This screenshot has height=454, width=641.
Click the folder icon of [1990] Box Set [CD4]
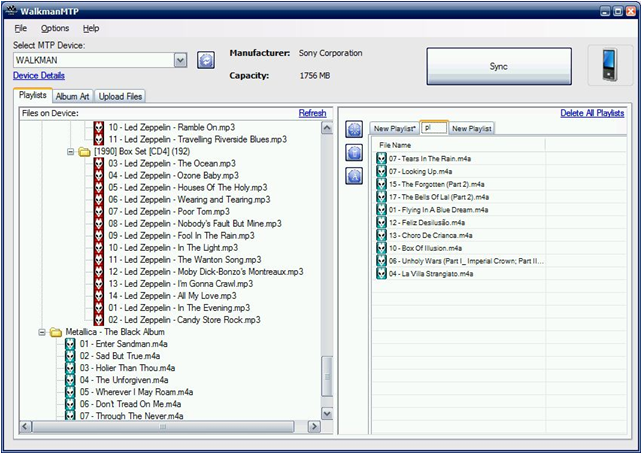[x=85, y=152]
